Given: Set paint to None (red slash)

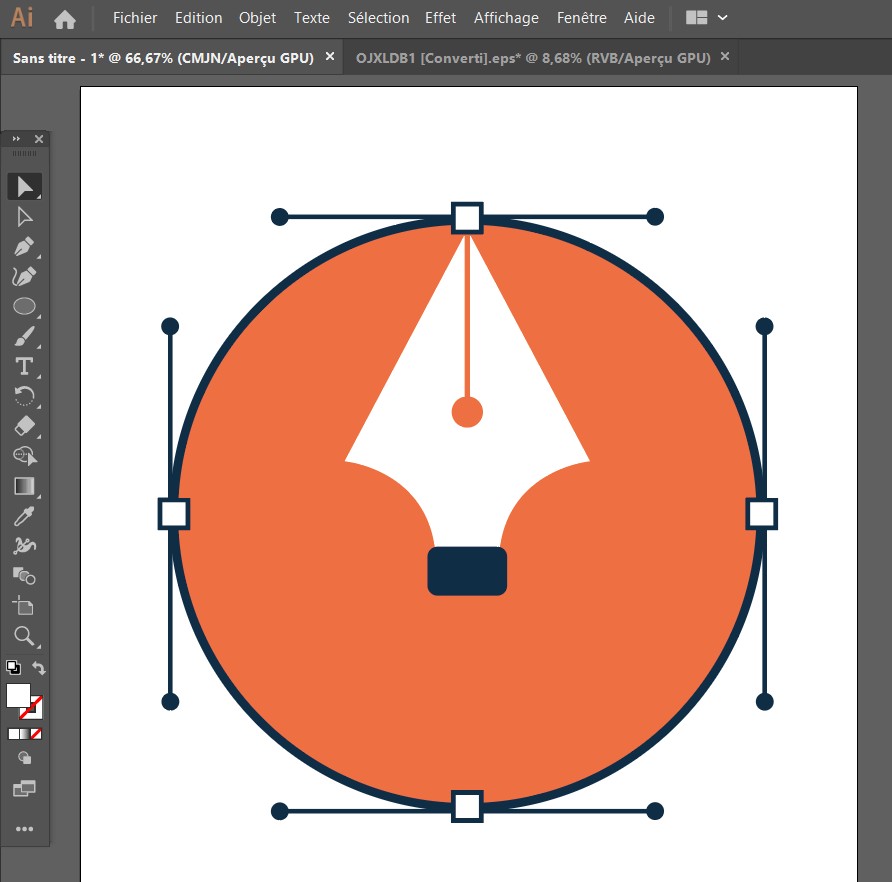Looking at the screenshot, I should pos(36,733).
